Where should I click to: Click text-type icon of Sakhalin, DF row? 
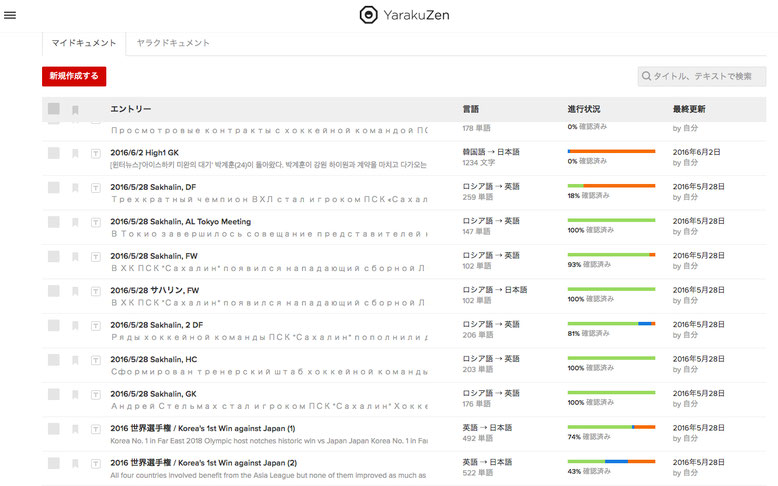[x=96, y=188]
